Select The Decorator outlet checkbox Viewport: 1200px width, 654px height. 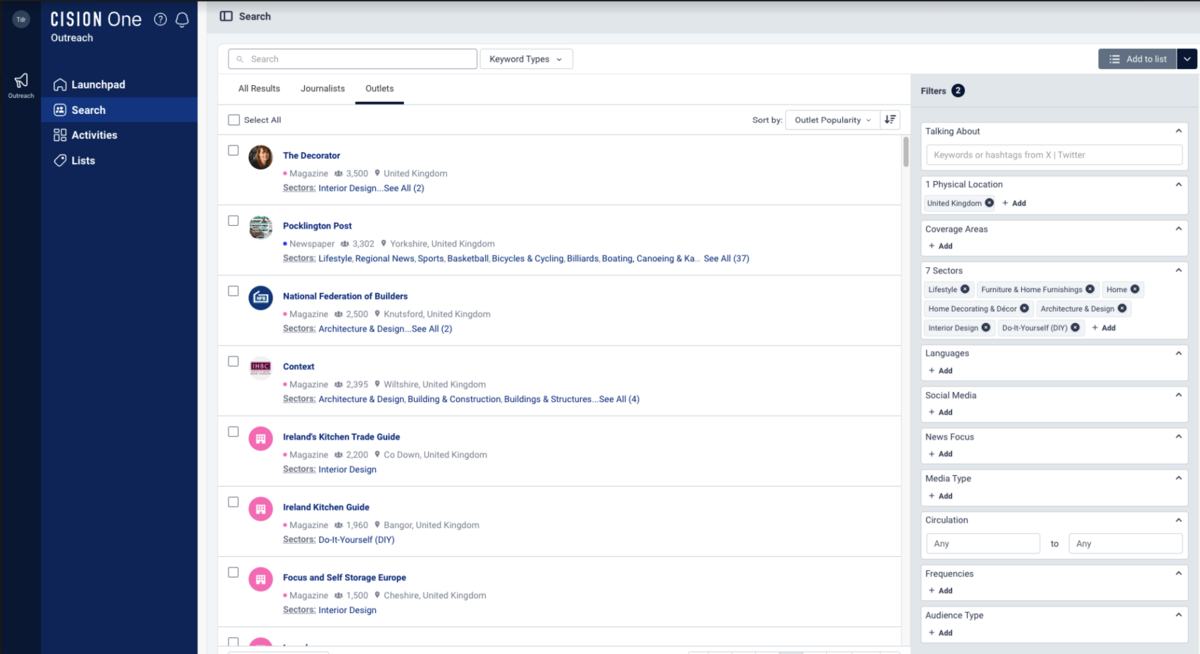point(233,151)
